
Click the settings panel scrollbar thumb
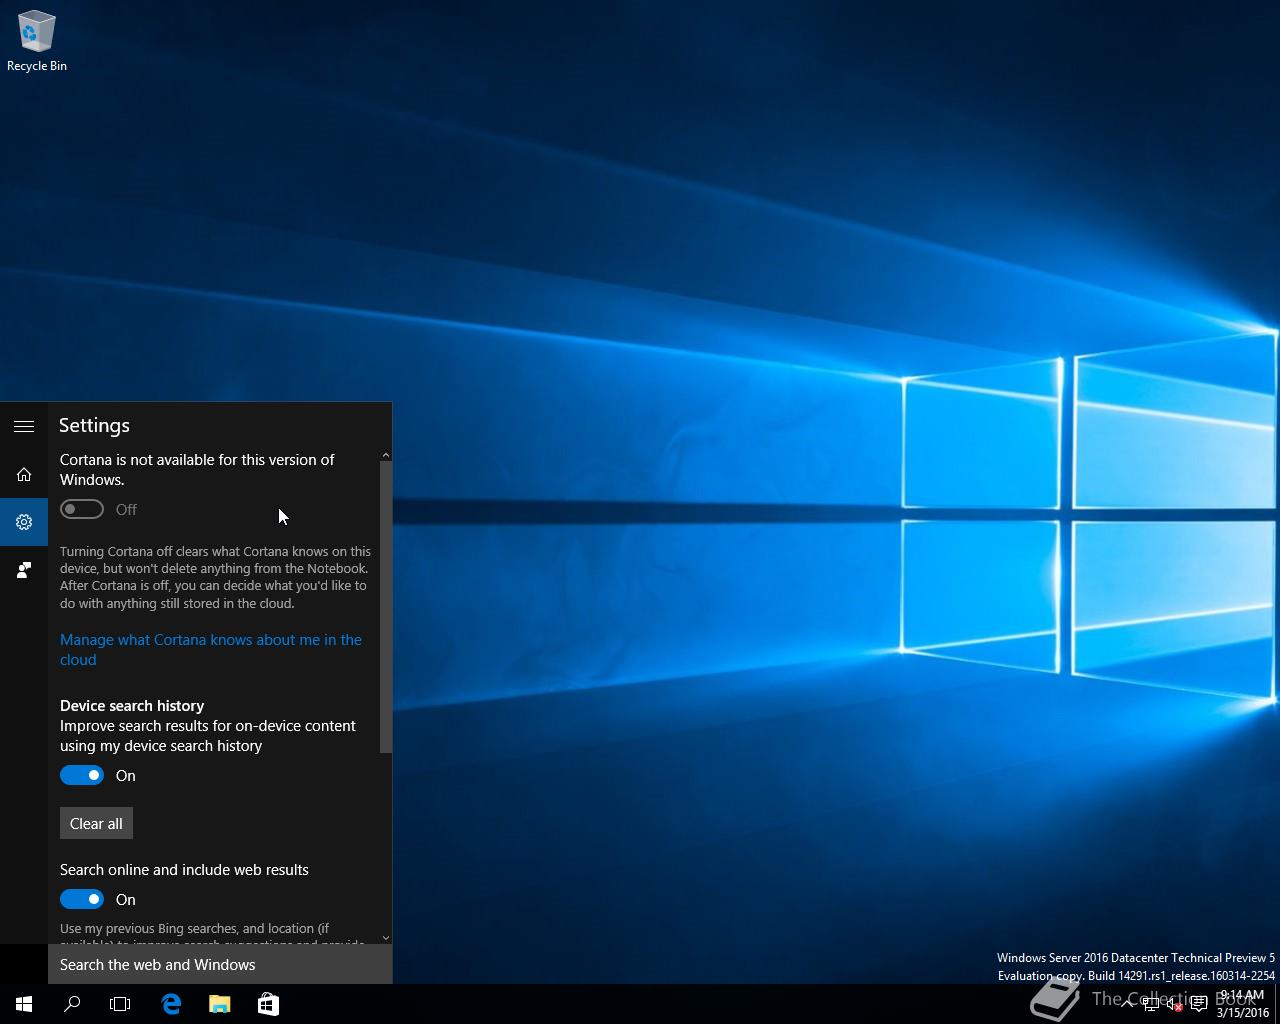click(386, 607)
